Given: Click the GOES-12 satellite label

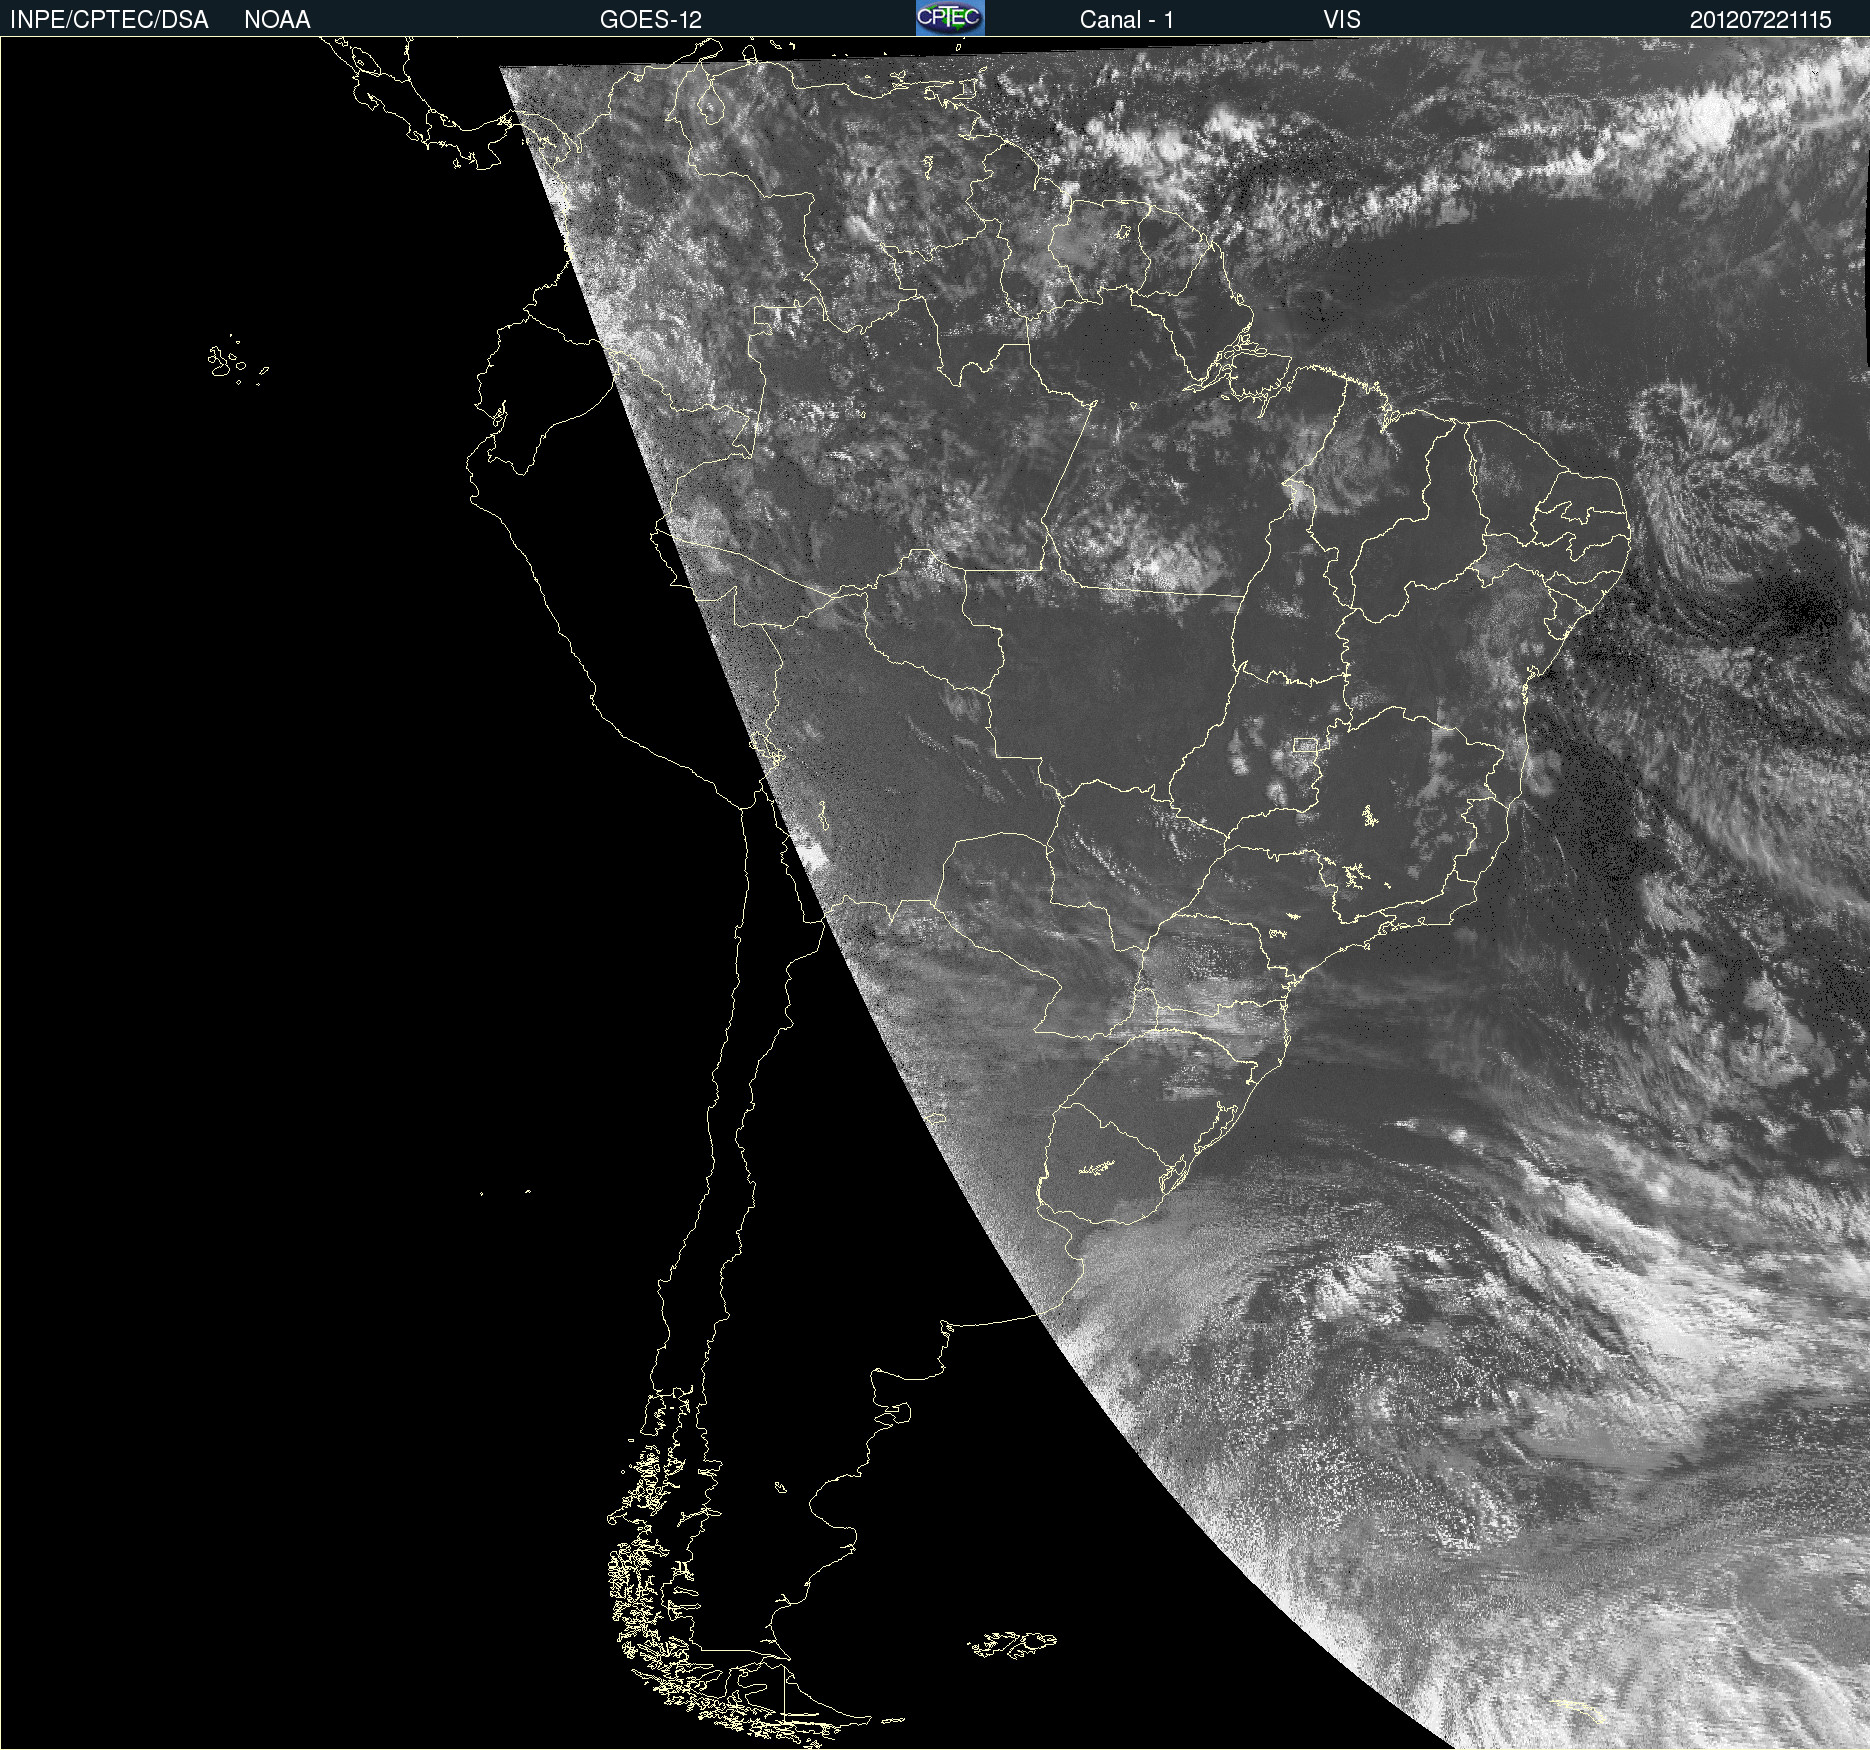Looking at the screenshot, I should 651,20.
